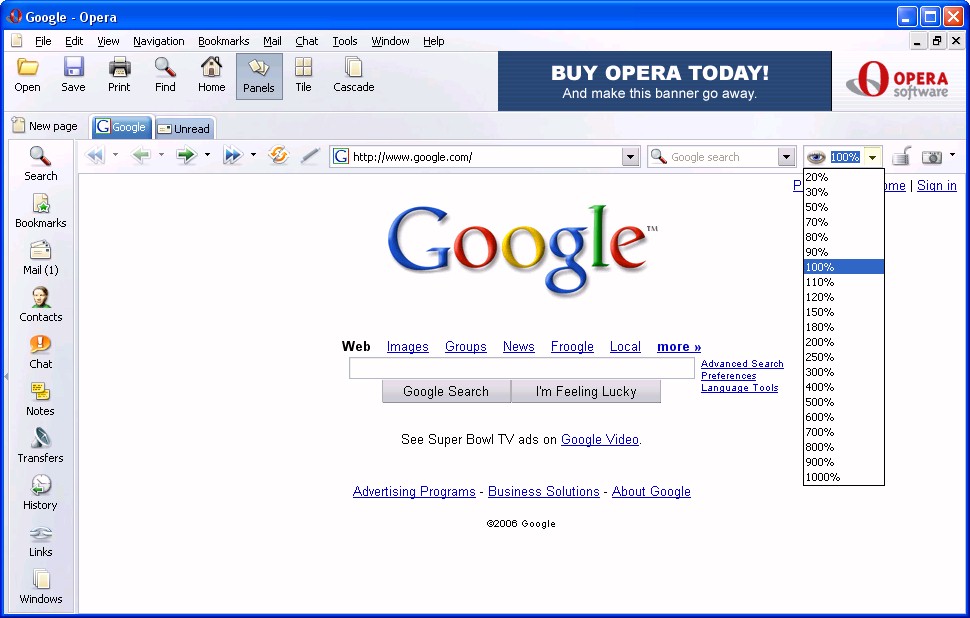The width and height of the screenshot is (970, 618).
Task: Click the Google search text box
Action: pyautogui.click(x=521, y=368)
